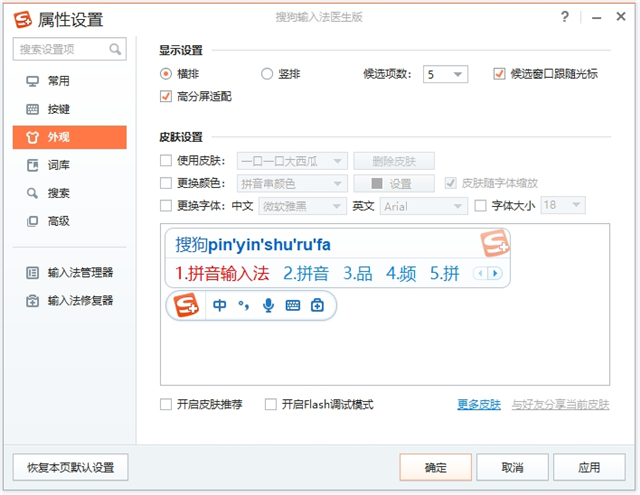This screenshot has height=495, width=640.
Task: Click the composition text 搜狗pin'yin'shu'ru'fa
Action: coord(253,244)
